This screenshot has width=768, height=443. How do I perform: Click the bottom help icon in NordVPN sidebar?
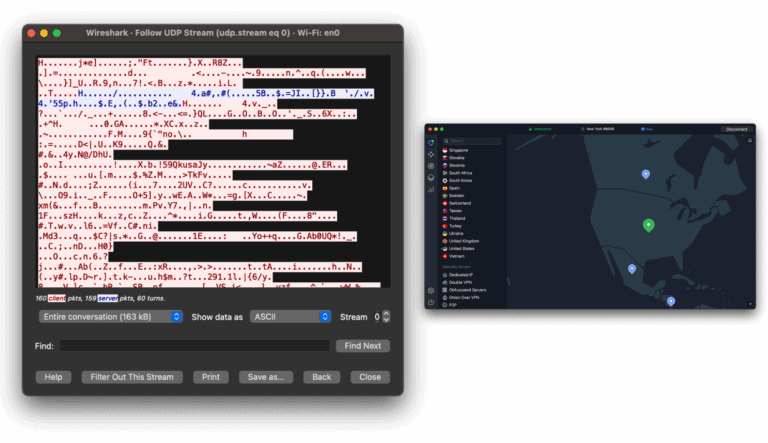tap(431, 302)
